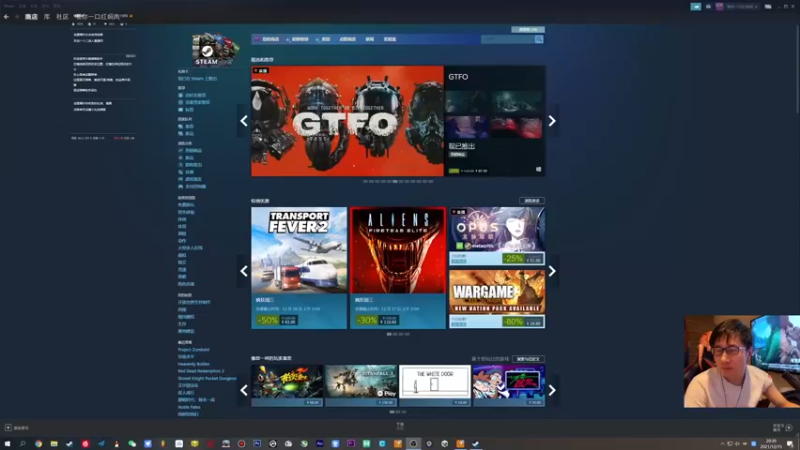Show previous featured game in GTFO carousel
This screenshot has width=800, height=450.
(x=244, y=121)
